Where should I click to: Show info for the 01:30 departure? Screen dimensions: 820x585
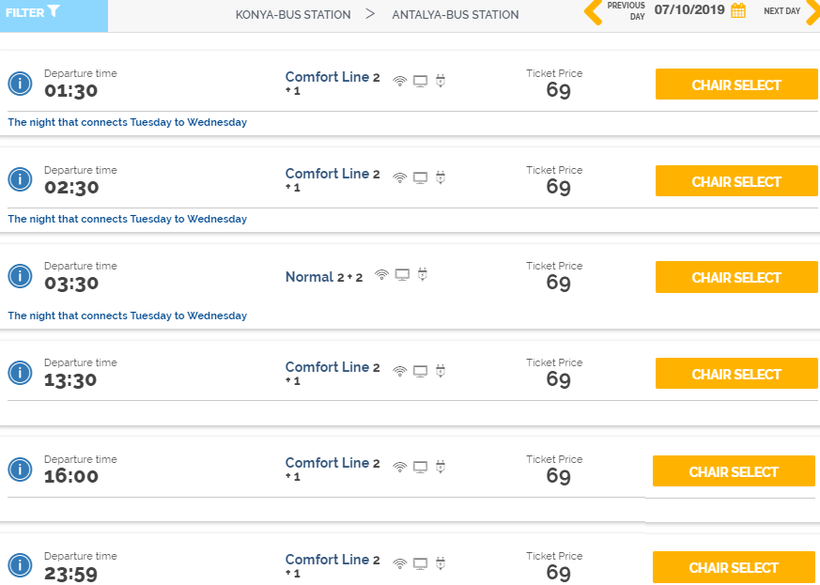tap(20, 84)
